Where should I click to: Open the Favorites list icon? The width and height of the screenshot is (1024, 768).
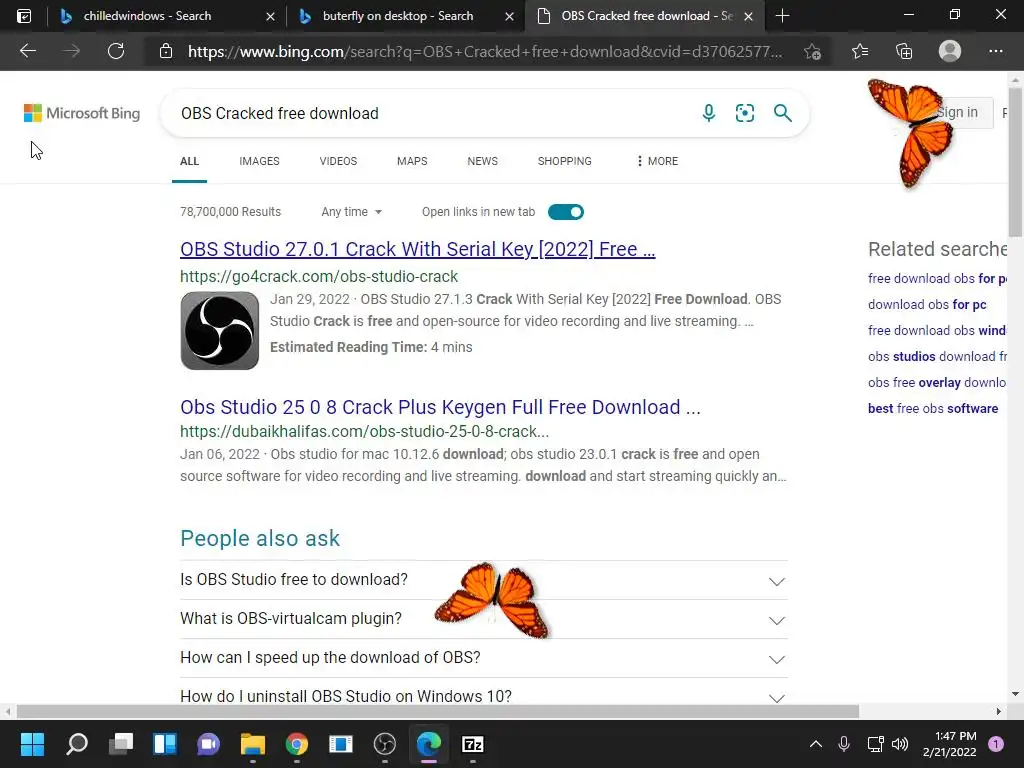[859, 51]
